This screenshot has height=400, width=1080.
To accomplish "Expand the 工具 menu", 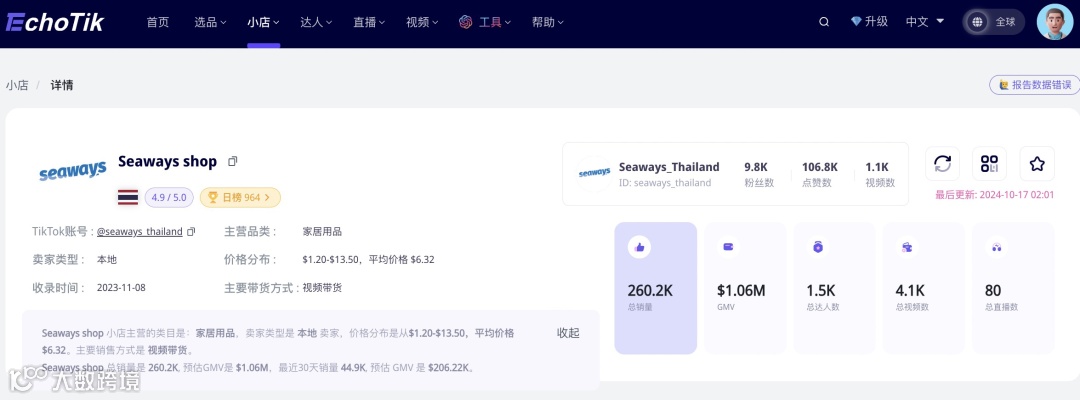I will (486, 22).
